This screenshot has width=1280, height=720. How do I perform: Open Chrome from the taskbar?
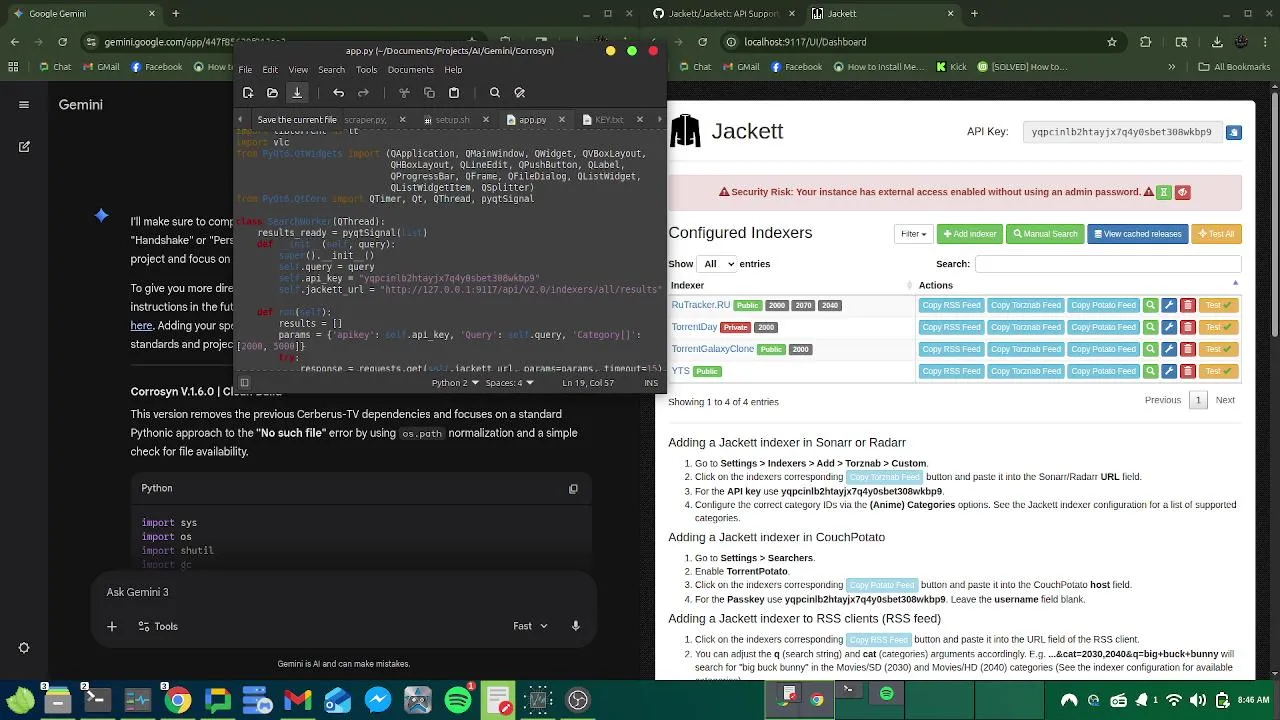(178, 700)
